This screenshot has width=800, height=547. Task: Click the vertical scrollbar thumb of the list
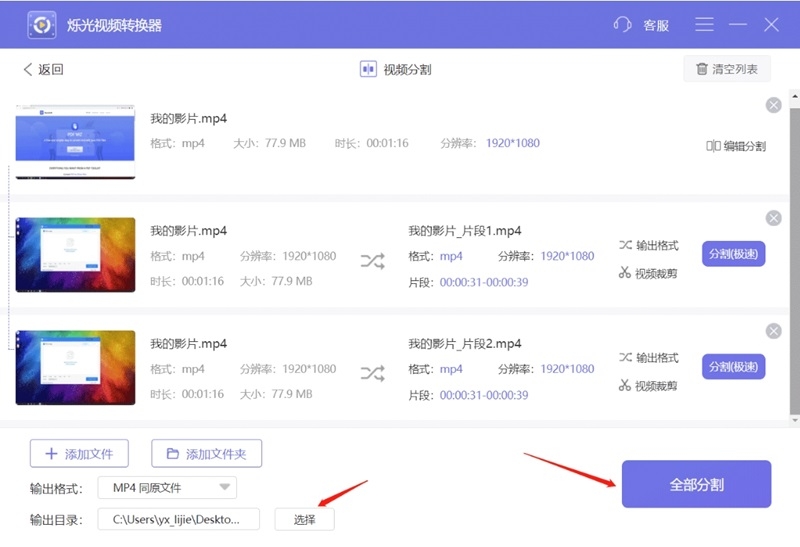point(795,260)
